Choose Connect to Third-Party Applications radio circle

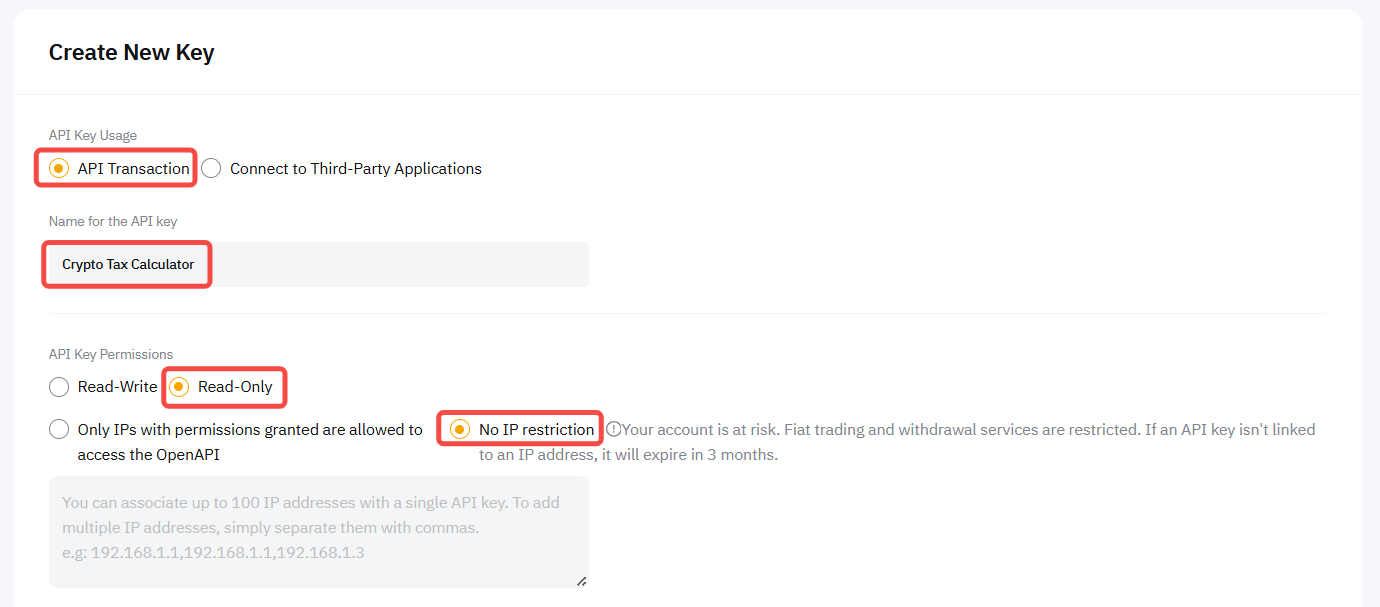pyautogui.click(x=211, y=169)
